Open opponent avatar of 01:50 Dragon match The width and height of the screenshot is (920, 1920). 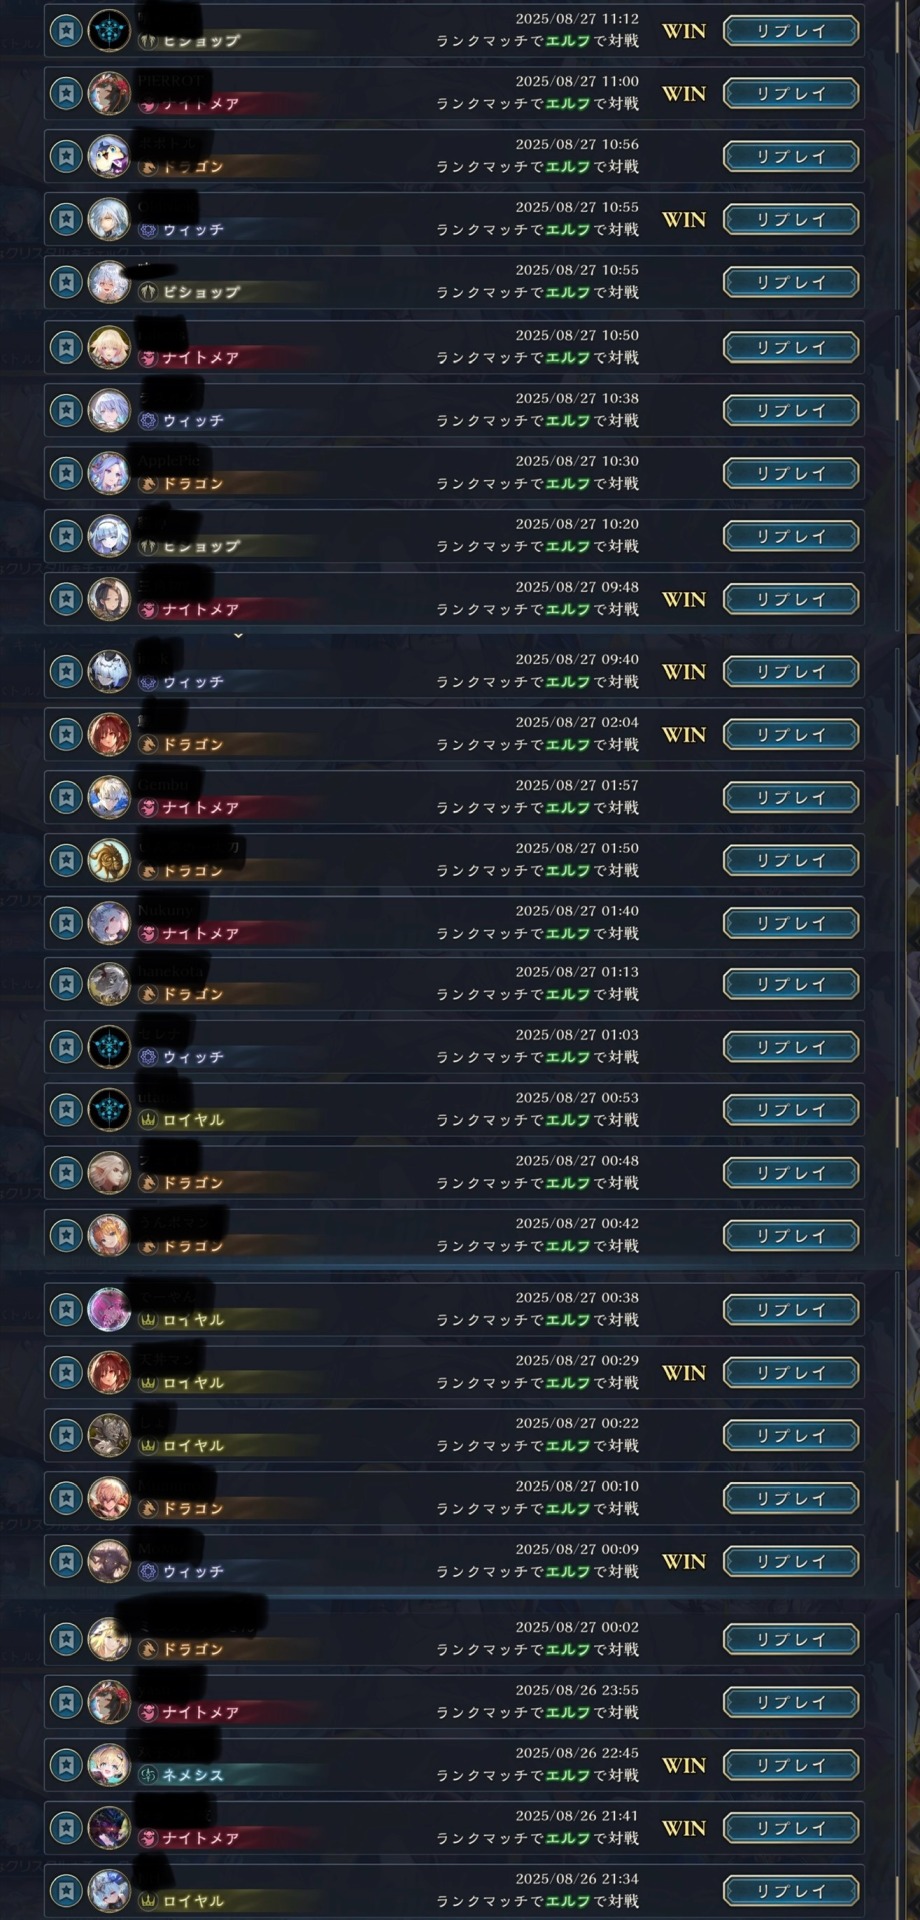[x=109, y=861]
